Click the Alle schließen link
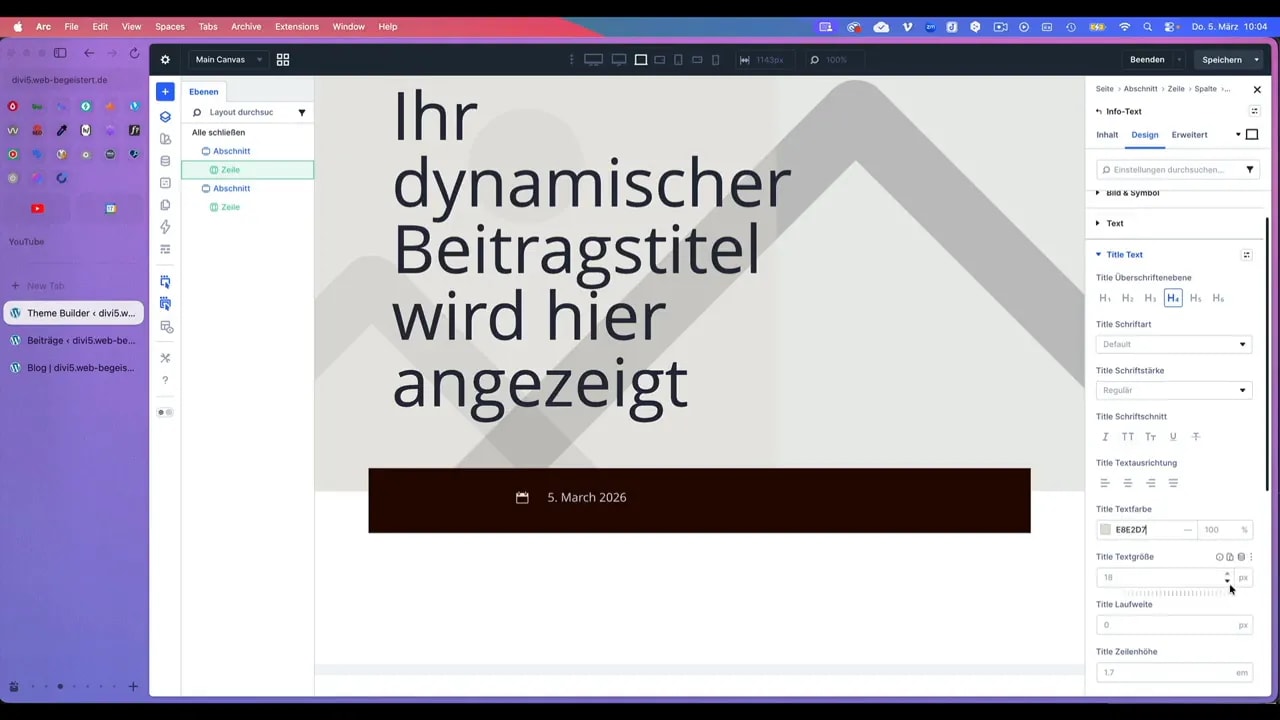The height and width of the screenshot is (720, 1280). coord(218,132)
